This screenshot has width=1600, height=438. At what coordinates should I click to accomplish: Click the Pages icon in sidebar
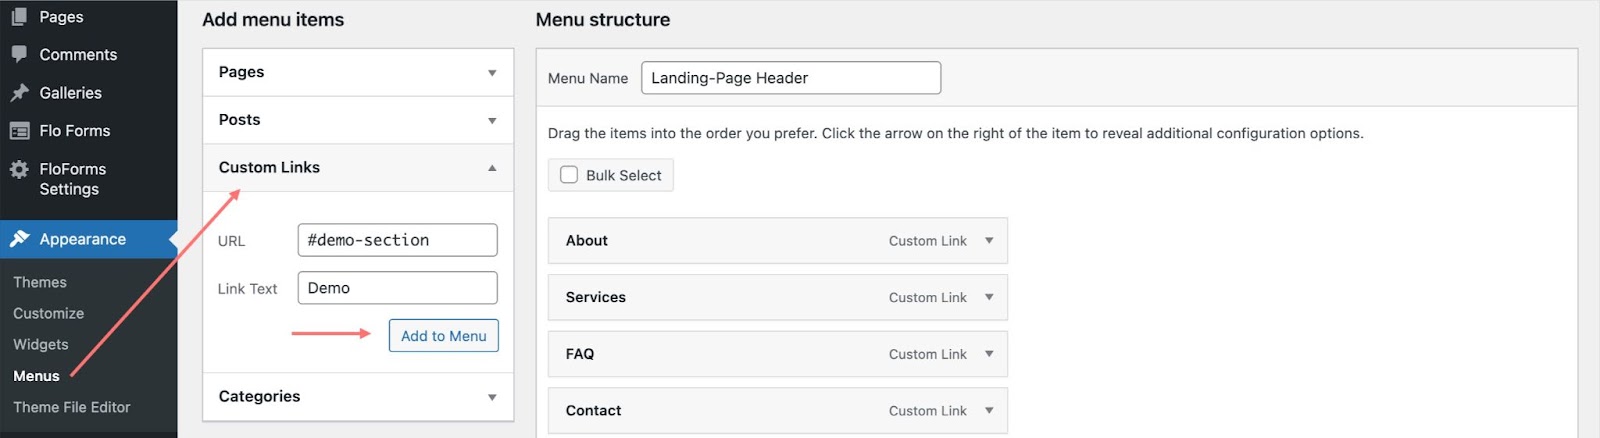click(x=19, y=16)
